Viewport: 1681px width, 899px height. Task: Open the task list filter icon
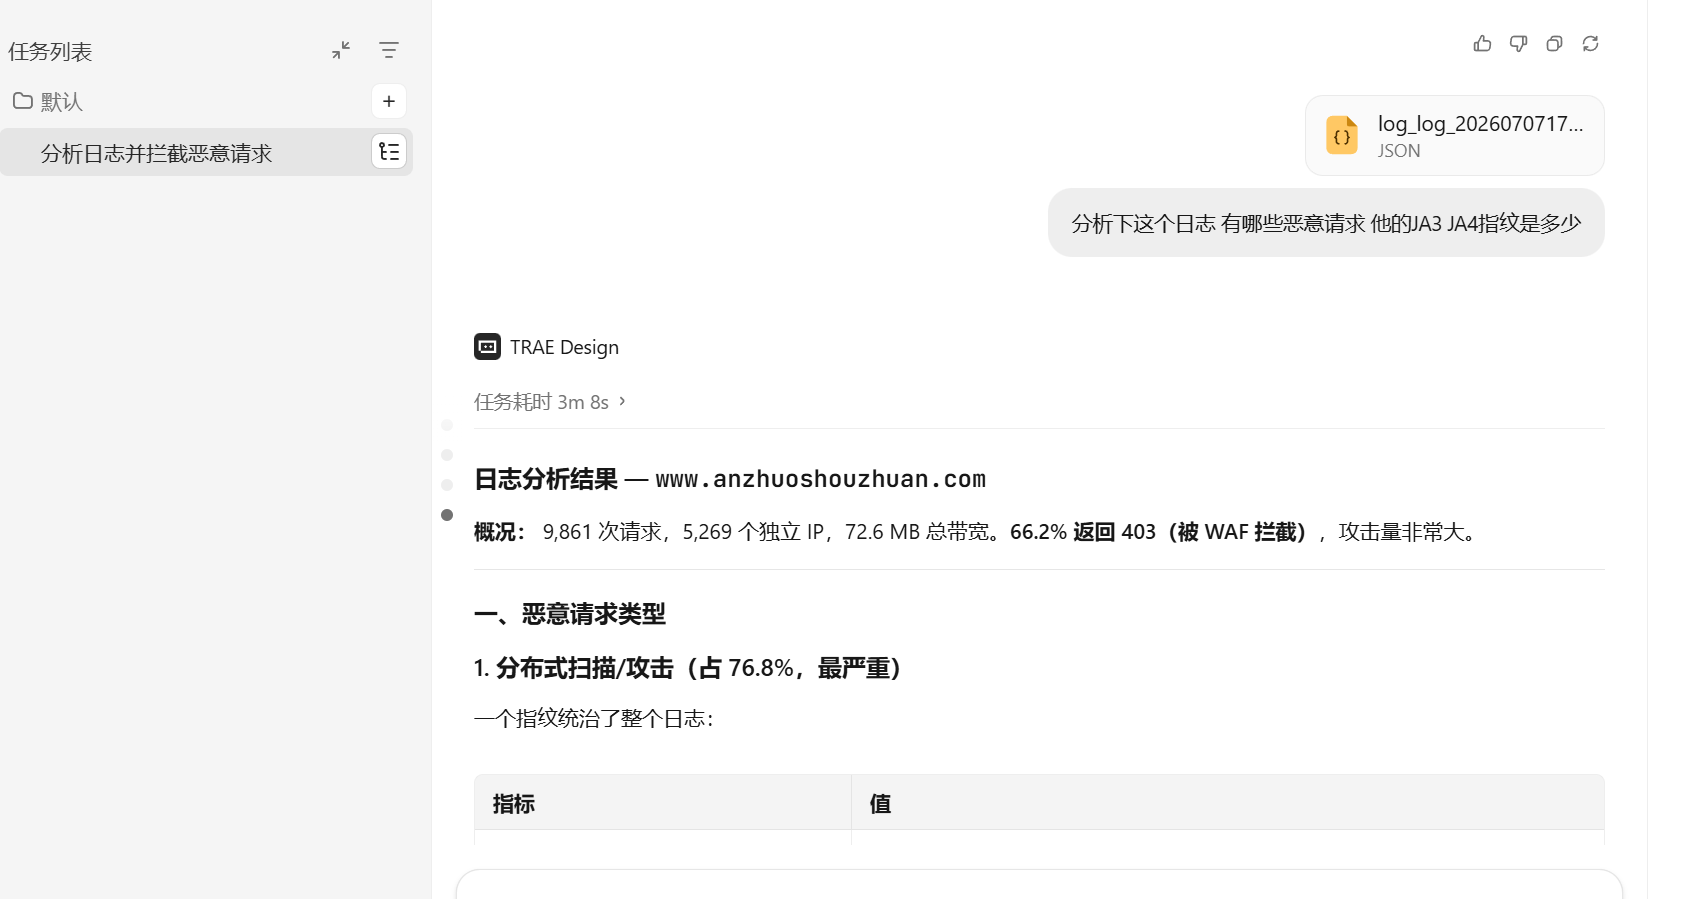tap(389, 50)
